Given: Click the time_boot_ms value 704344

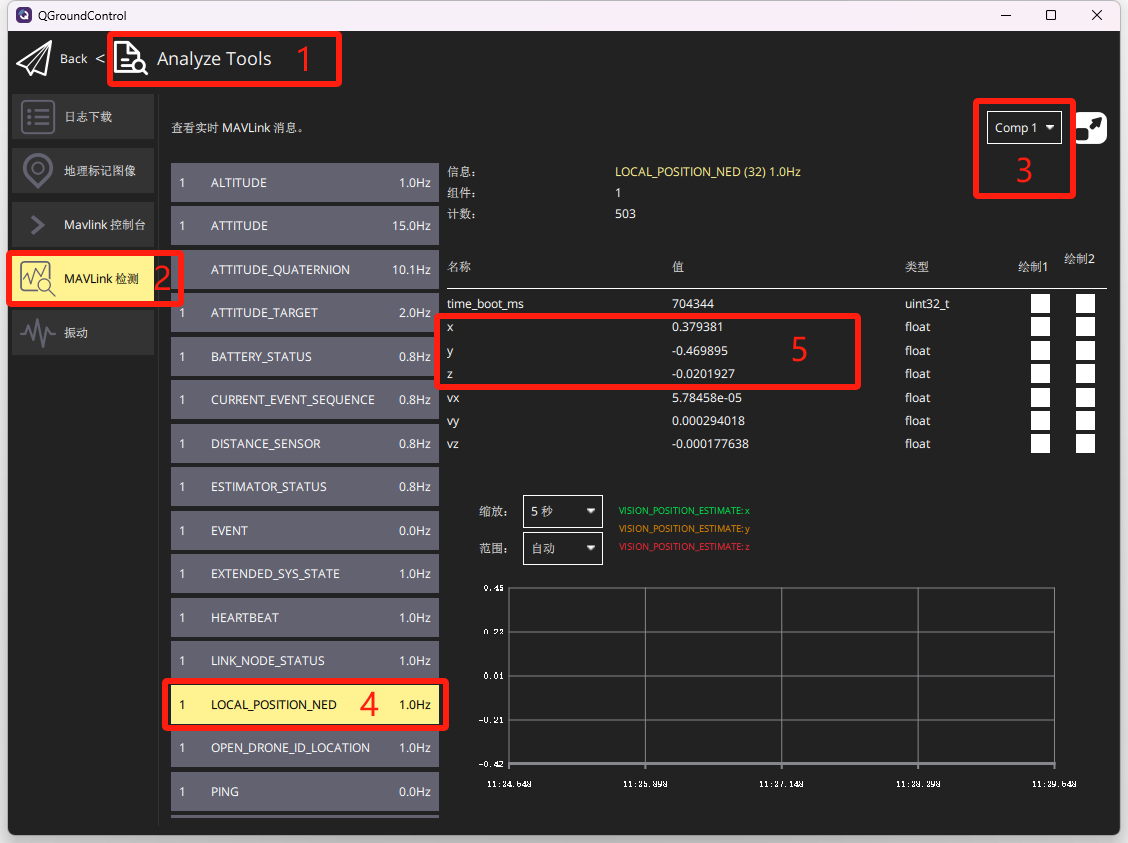Looking at the screenshot, I should pos(693,304).
